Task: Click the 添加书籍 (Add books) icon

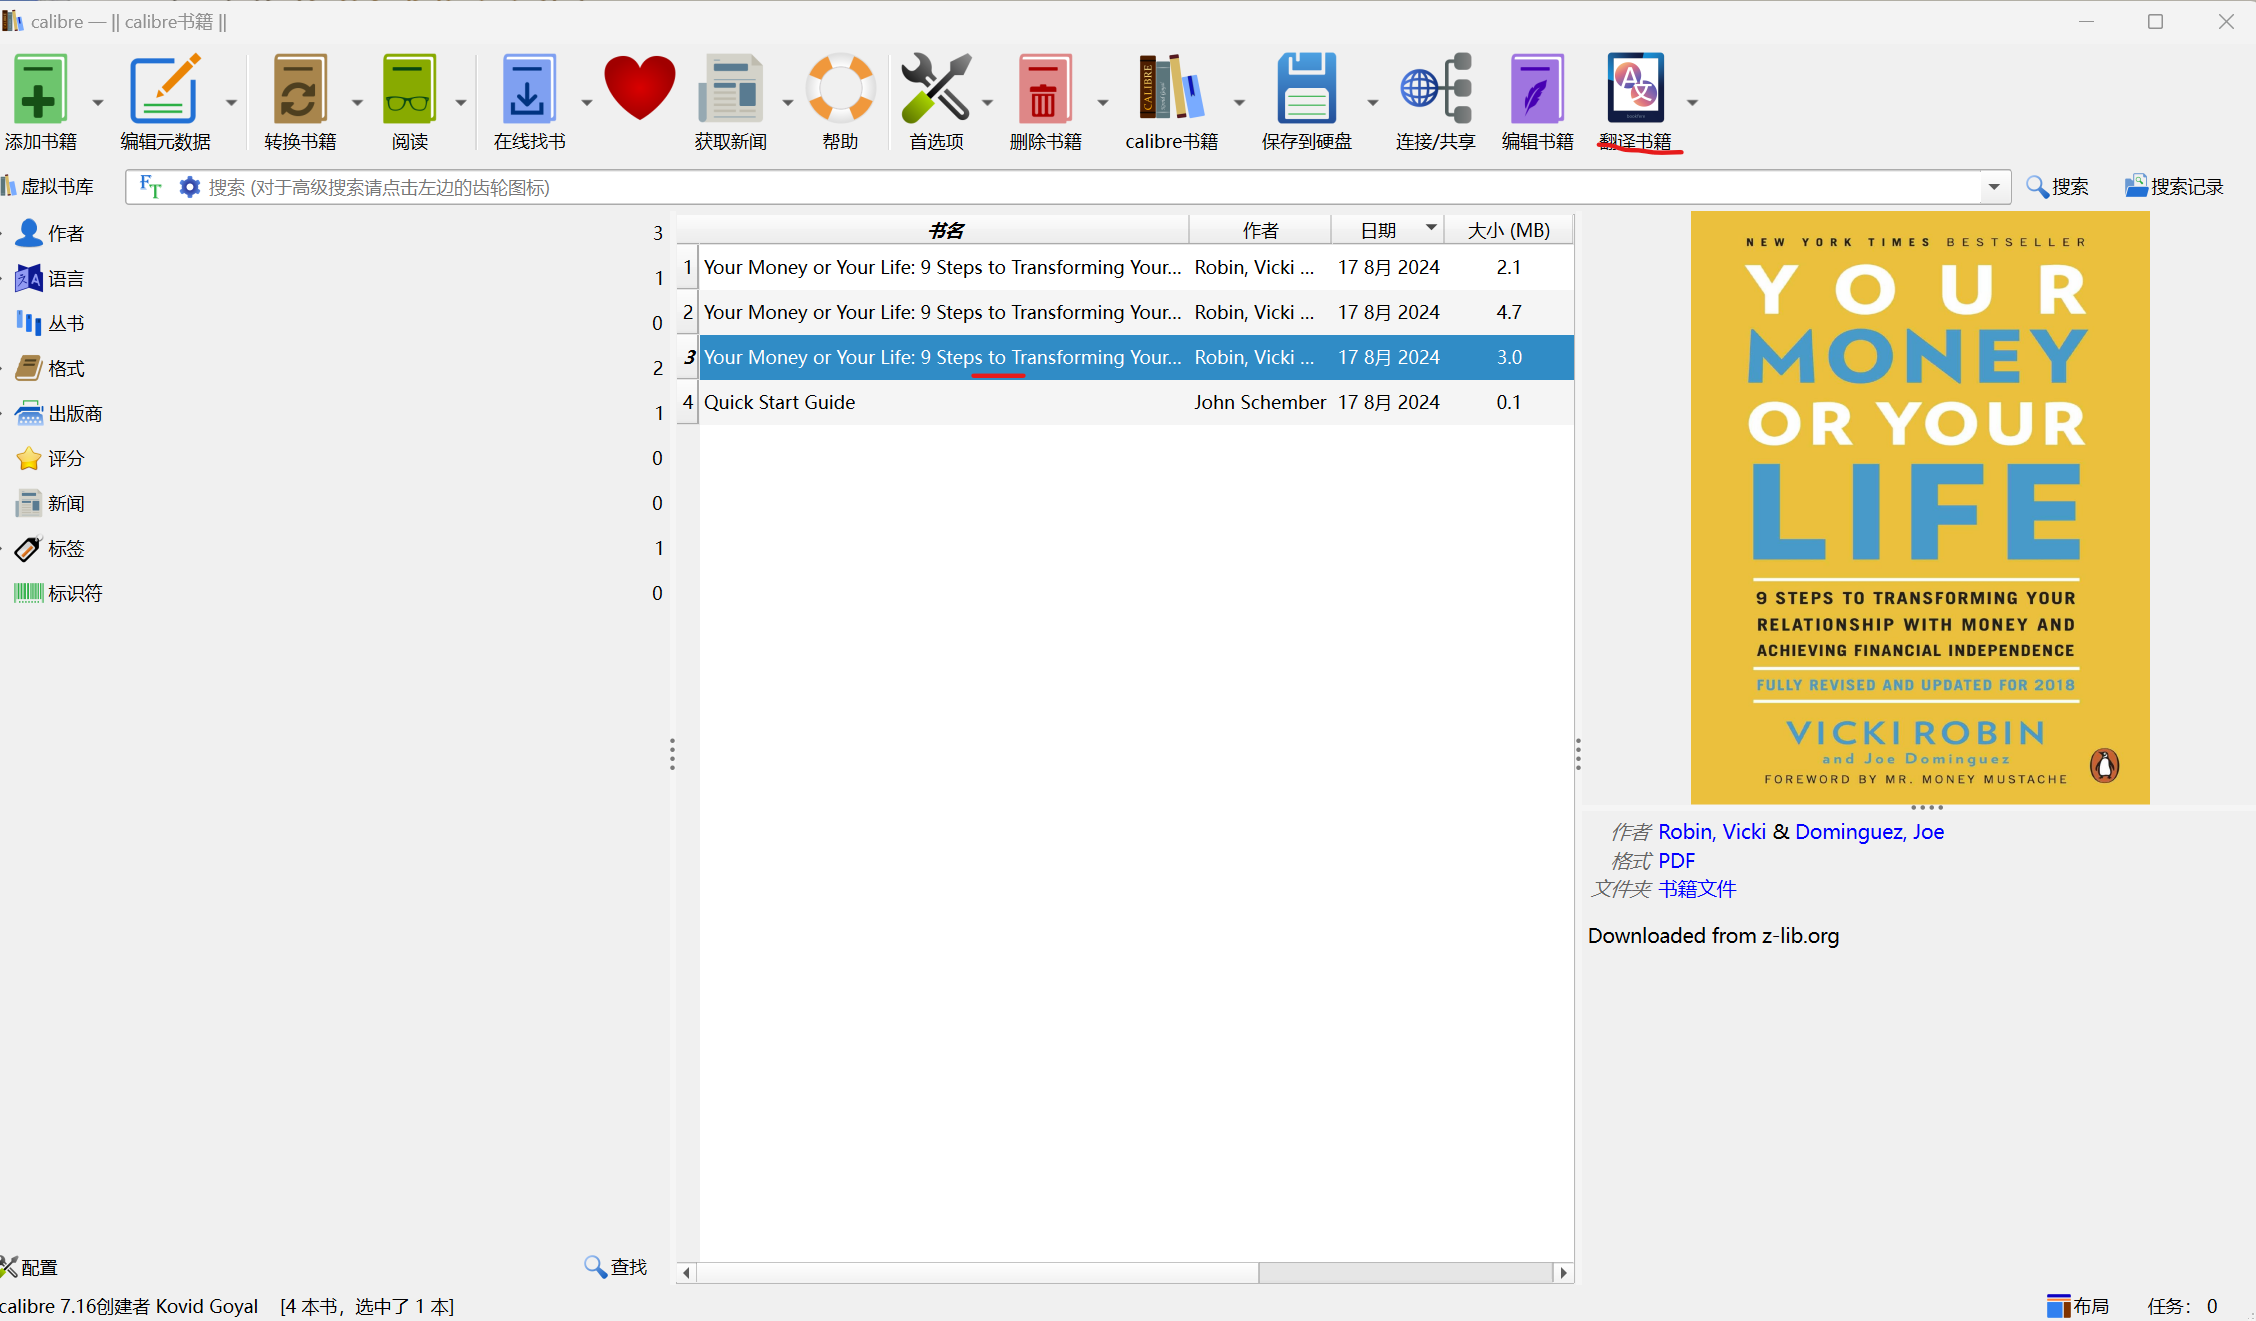Action: click(40, 88)
